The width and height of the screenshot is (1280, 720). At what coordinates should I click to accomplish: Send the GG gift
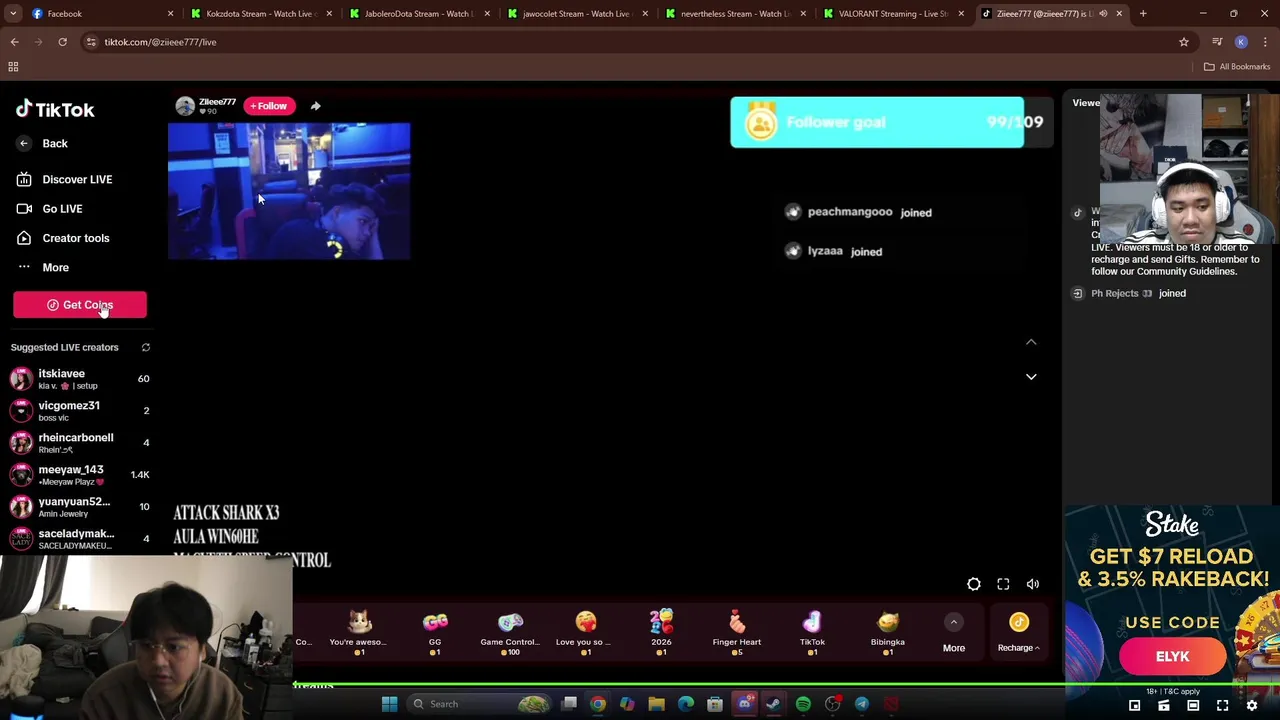point(435,633)
